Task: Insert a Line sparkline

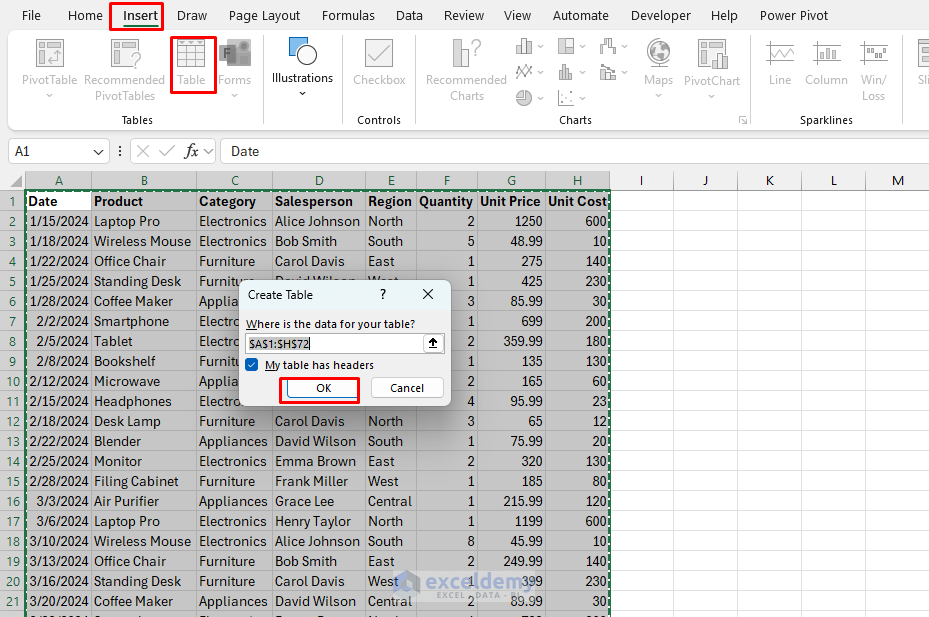Action: pos(780,62)
